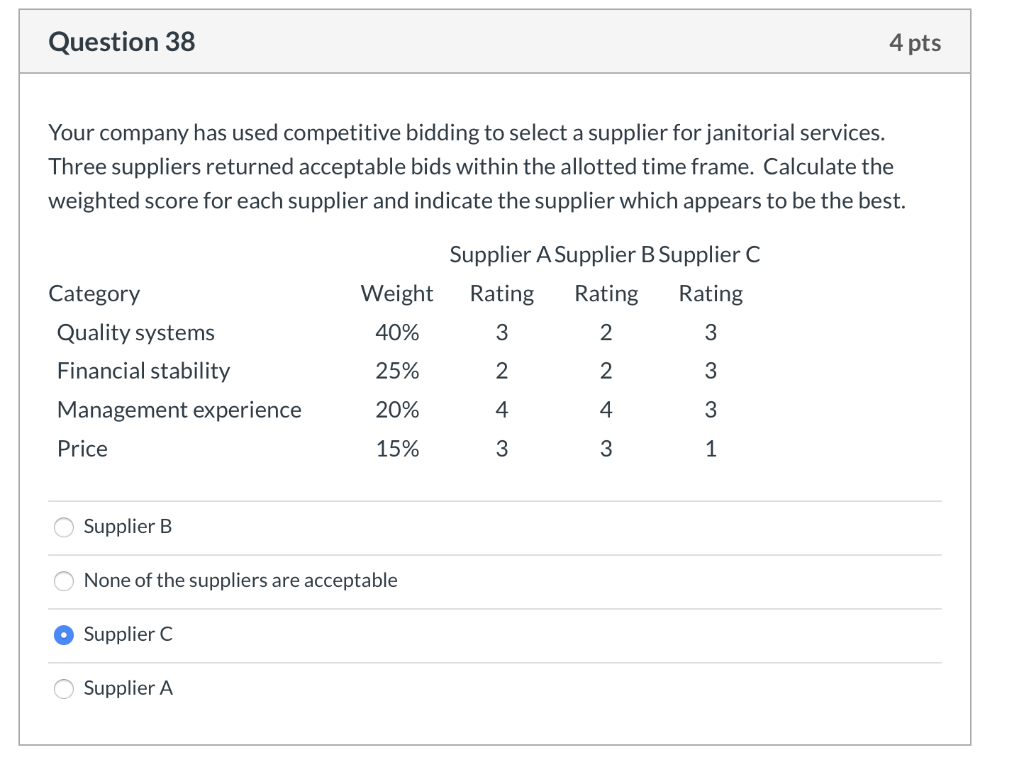Choose None of the suppliers are acceptable
This screenshot has width=1024, height=784.
point(63,580)
